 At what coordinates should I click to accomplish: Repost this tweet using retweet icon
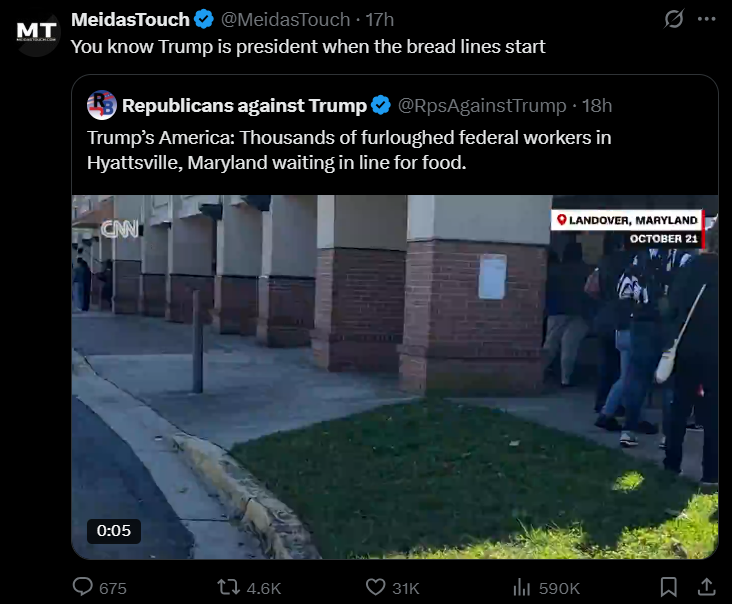click(x=229, y=587)
